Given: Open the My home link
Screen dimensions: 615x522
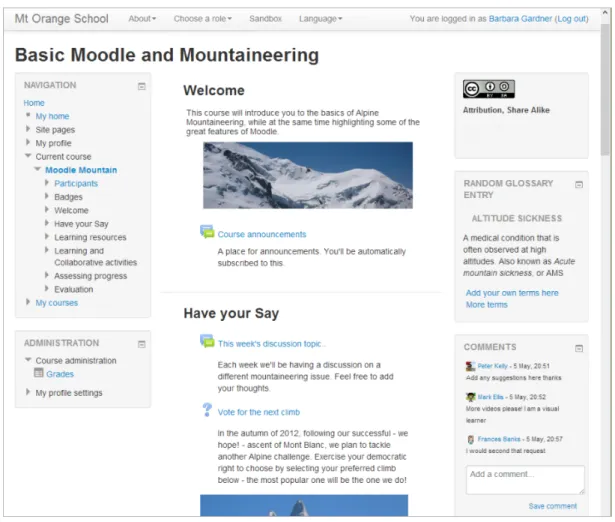Looking at the screenshot, I should pos(52,116).
